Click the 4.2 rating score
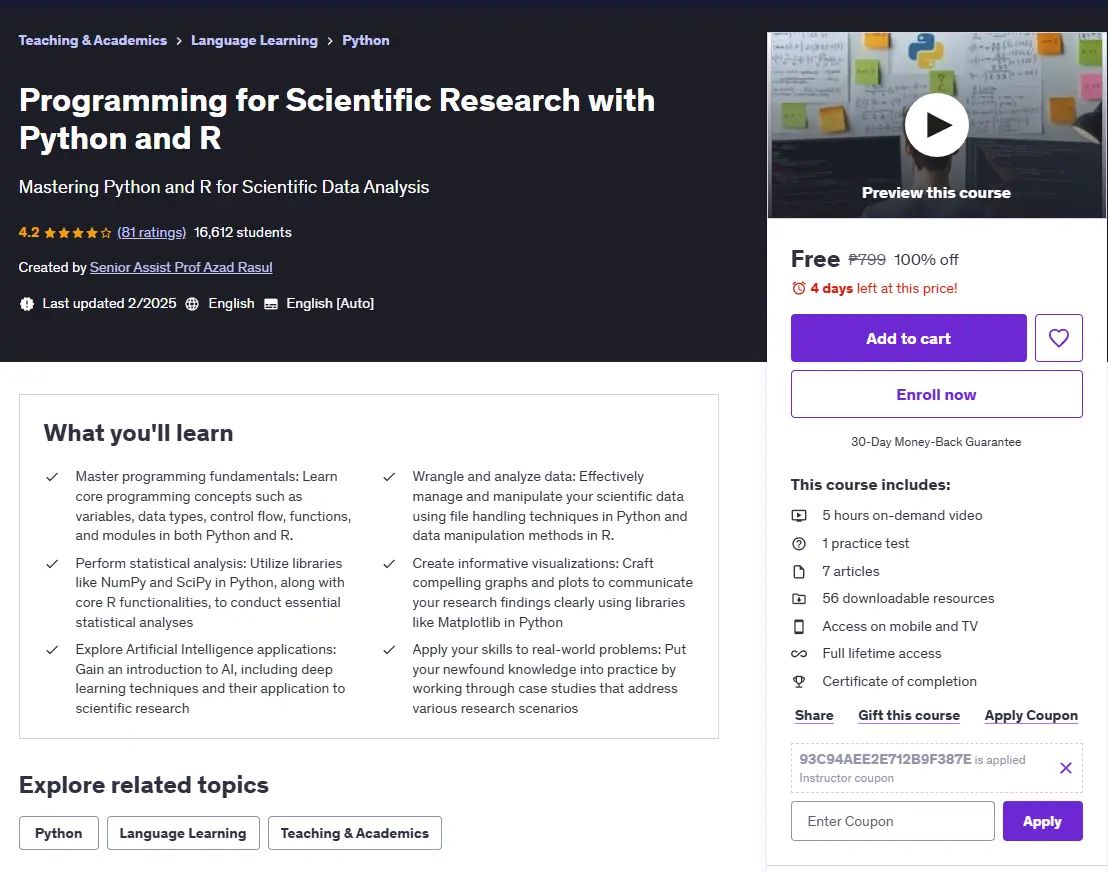 [x=29, y=232]
